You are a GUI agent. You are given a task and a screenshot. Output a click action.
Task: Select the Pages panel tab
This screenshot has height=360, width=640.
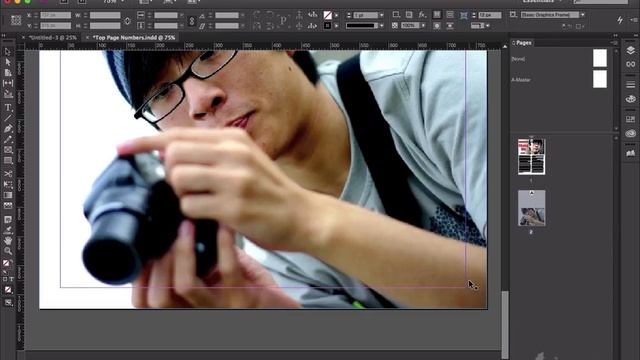point(523,42)
